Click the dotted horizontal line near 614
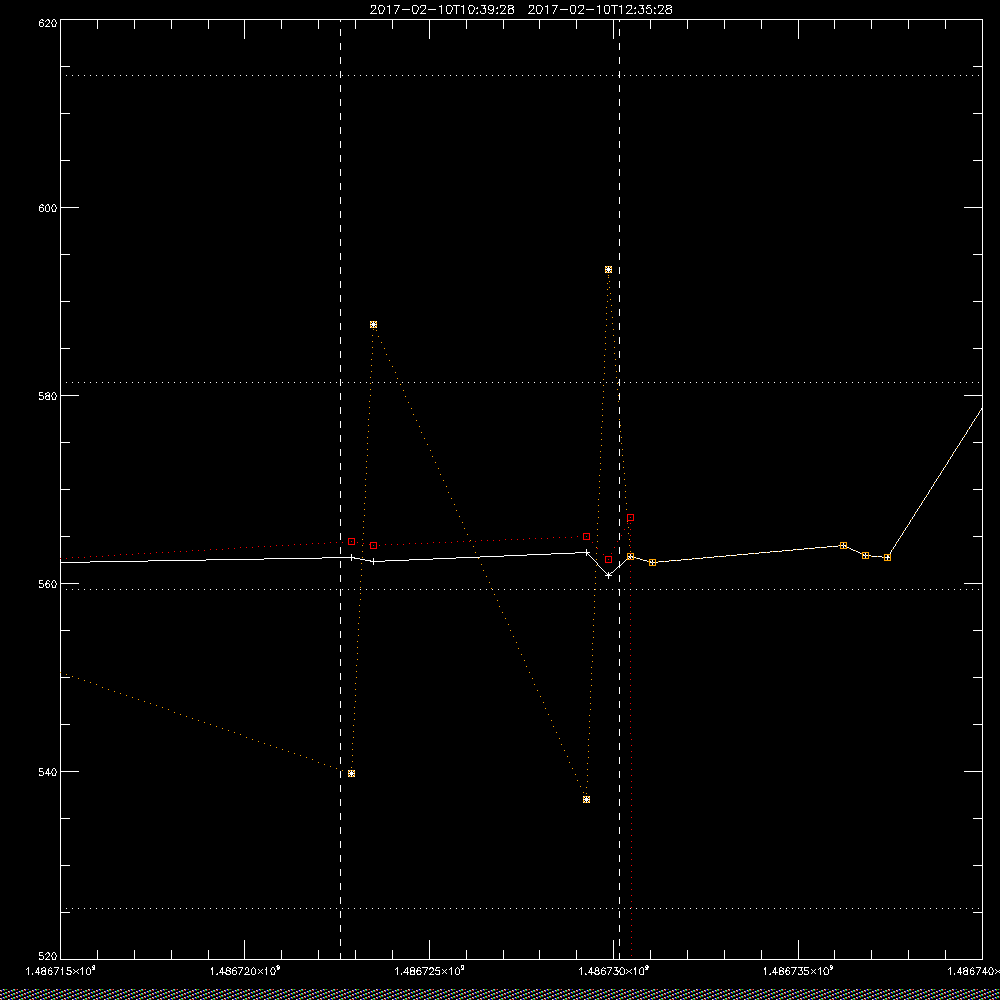The width and height of the screenshot is (1000, 1000). click(520, 75)
